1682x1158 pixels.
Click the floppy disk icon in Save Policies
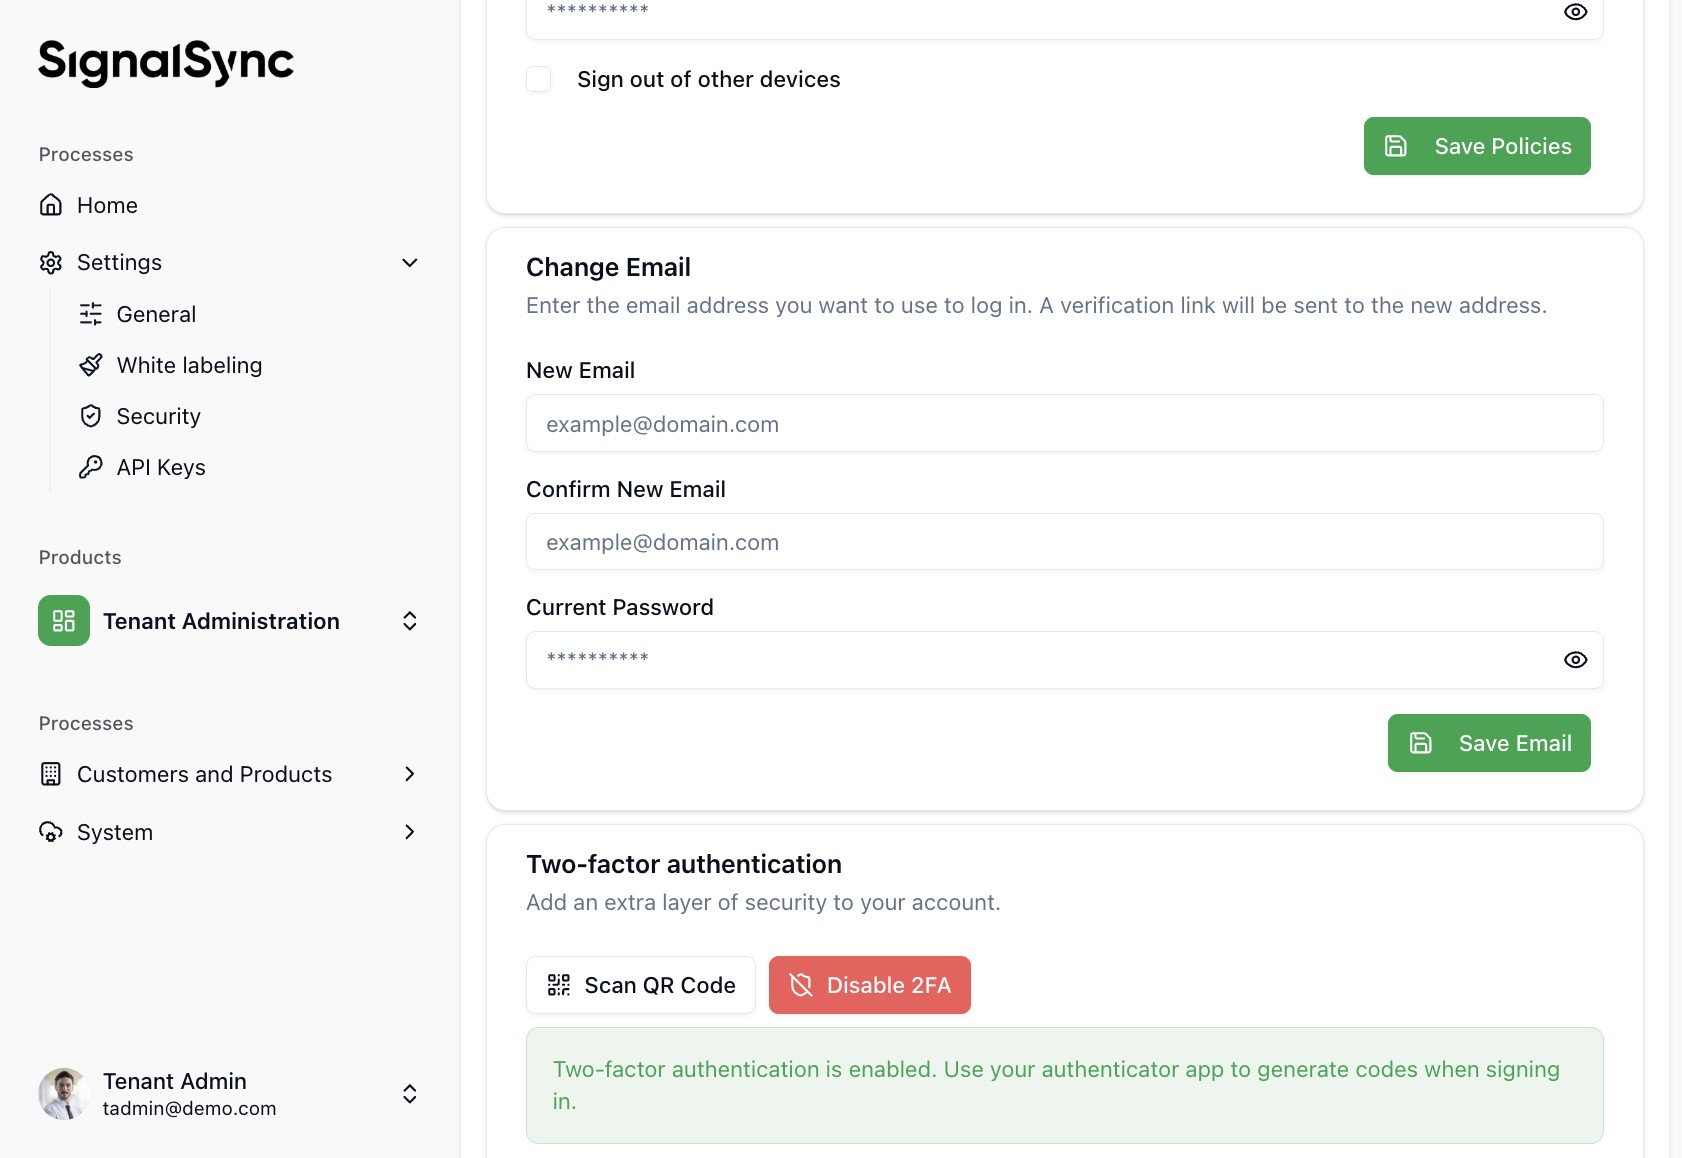click(x=1396, y=146)
